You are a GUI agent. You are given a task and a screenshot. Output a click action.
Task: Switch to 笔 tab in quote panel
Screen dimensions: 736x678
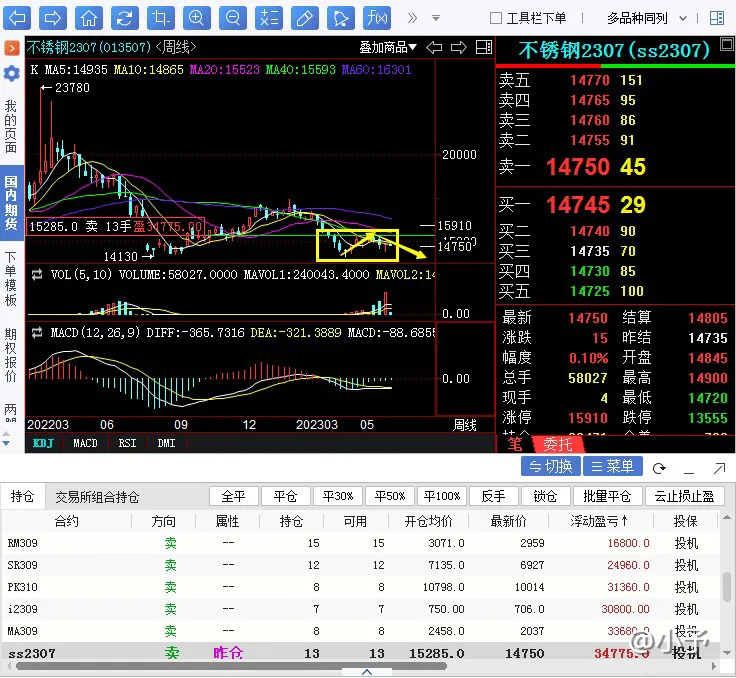point(515,444)
